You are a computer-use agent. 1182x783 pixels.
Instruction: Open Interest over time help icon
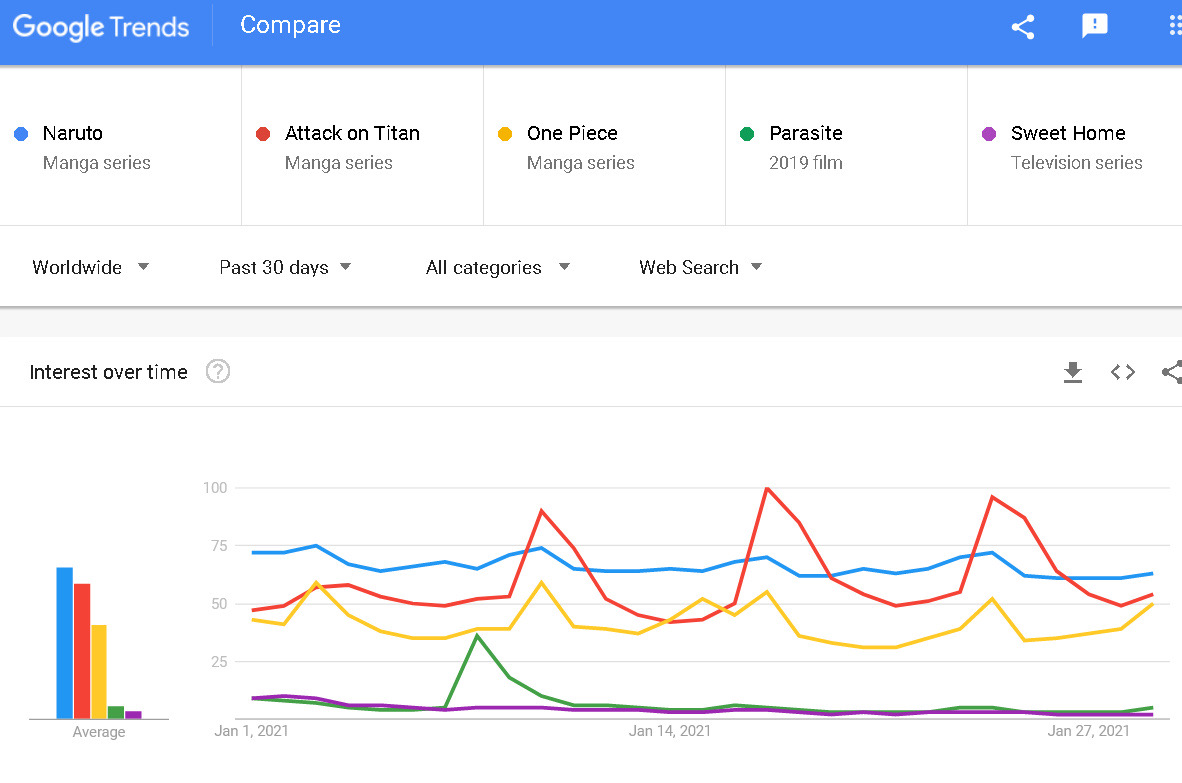pyautogui.click(x=218, y=372)
